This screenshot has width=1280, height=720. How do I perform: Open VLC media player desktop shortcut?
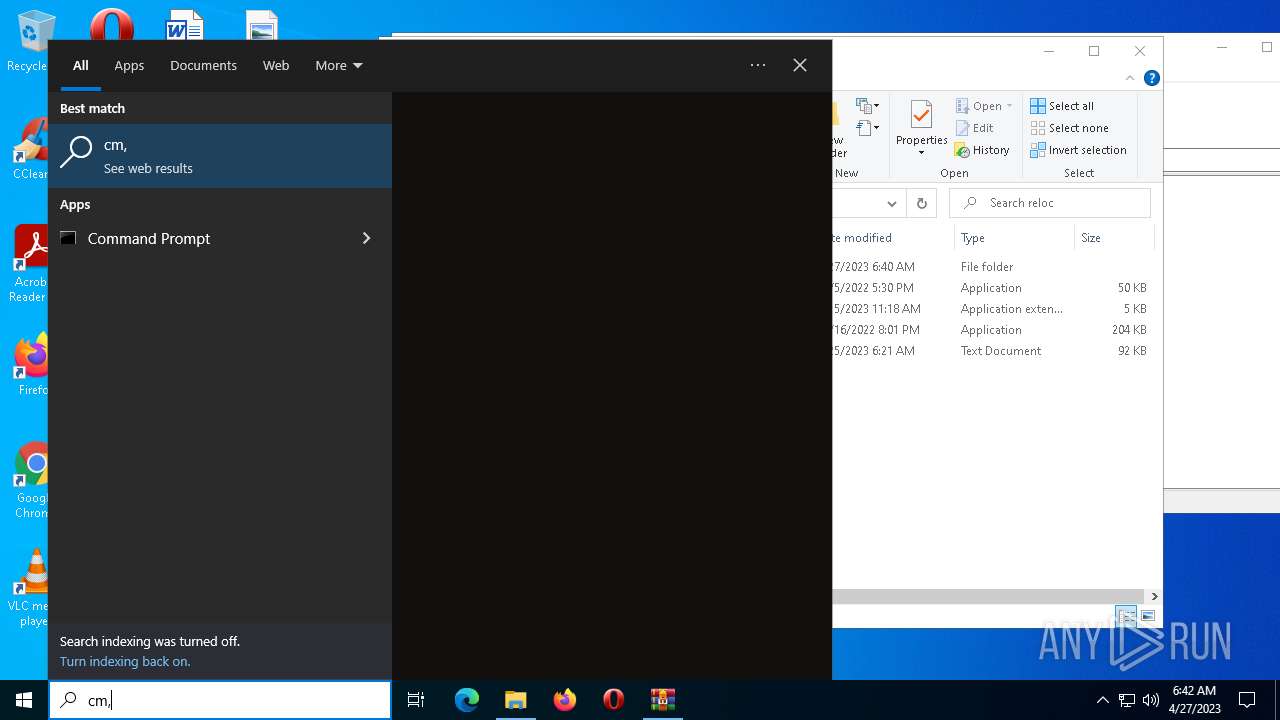[28, 588]
